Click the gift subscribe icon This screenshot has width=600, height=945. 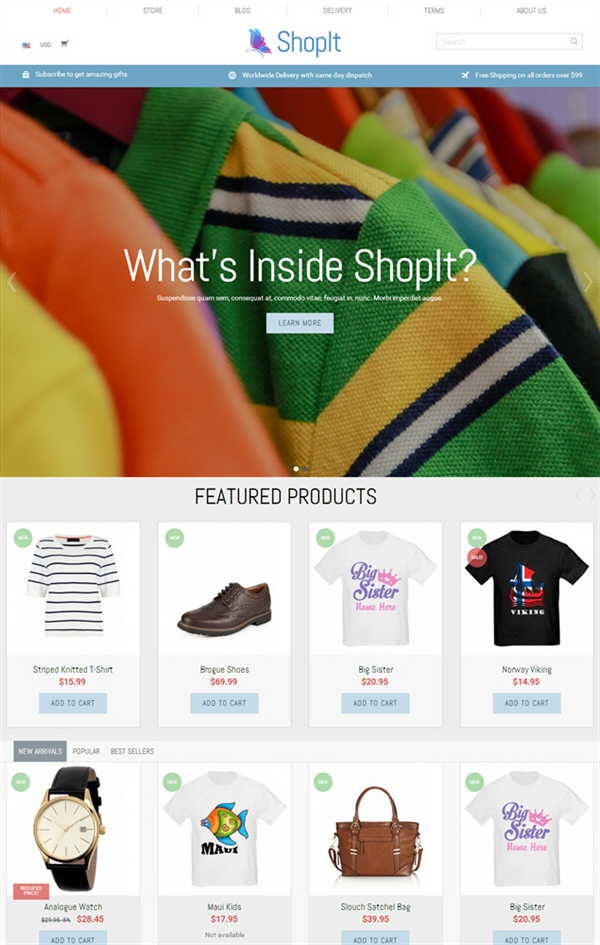pos(25,75)
